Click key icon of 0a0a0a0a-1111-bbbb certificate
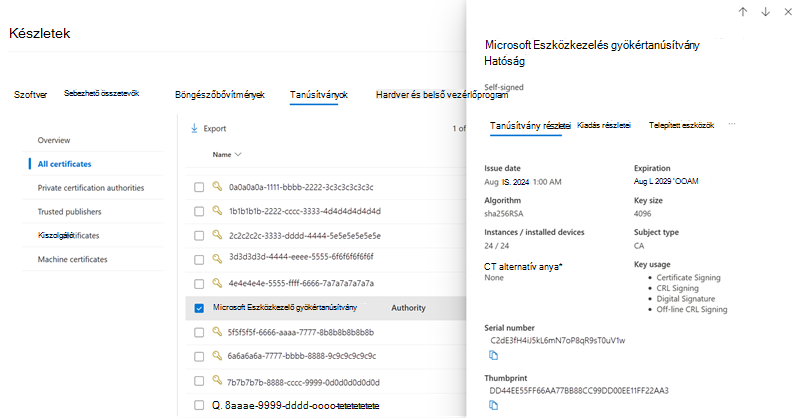 point(217,186)
